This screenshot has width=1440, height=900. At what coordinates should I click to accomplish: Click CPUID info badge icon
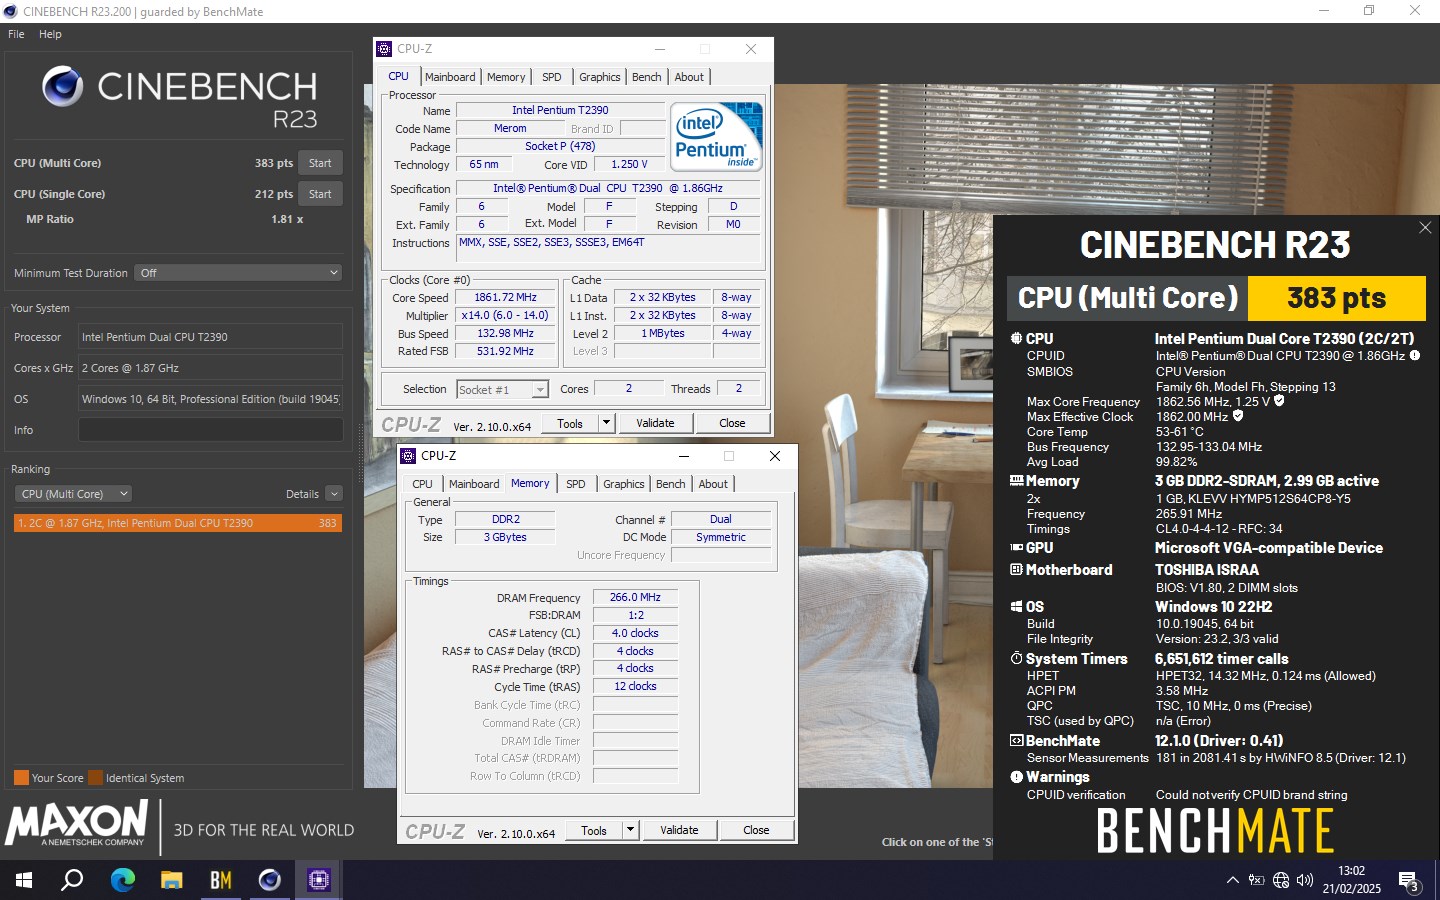pos(1415,355)
